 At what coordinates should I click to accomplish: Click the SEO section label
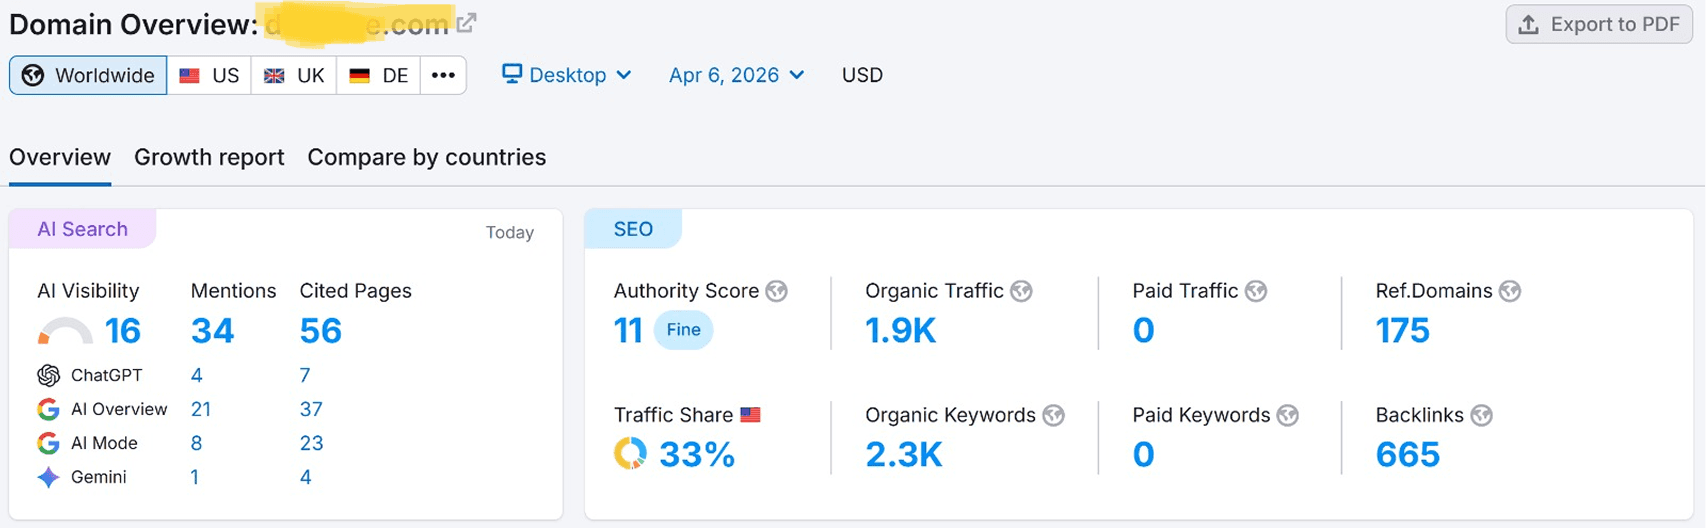pyautogui.click(x=633, y=229)
